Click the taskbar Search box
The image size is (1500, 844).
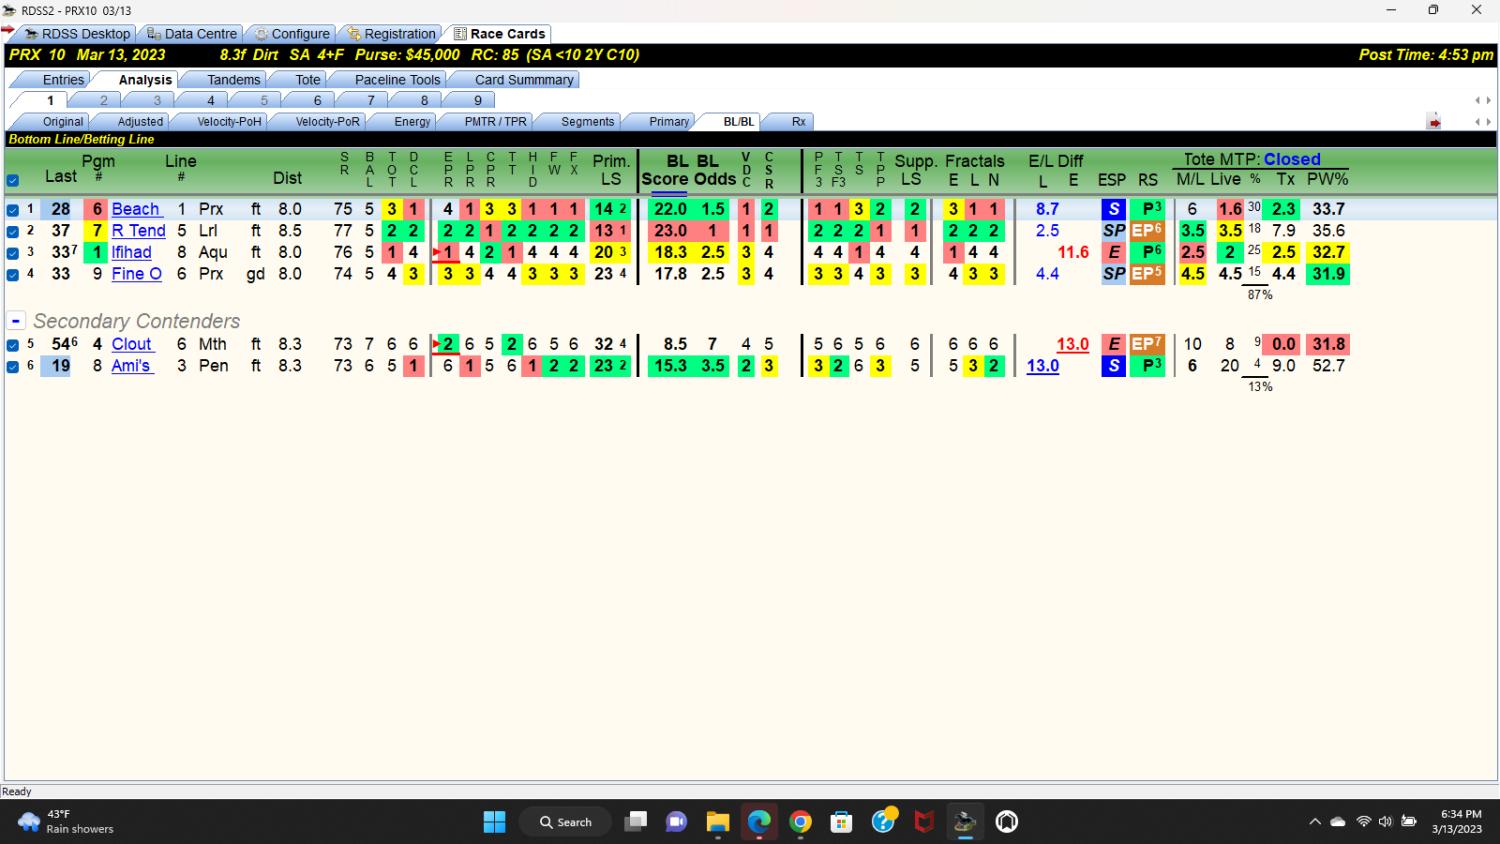tap(565, 822)
